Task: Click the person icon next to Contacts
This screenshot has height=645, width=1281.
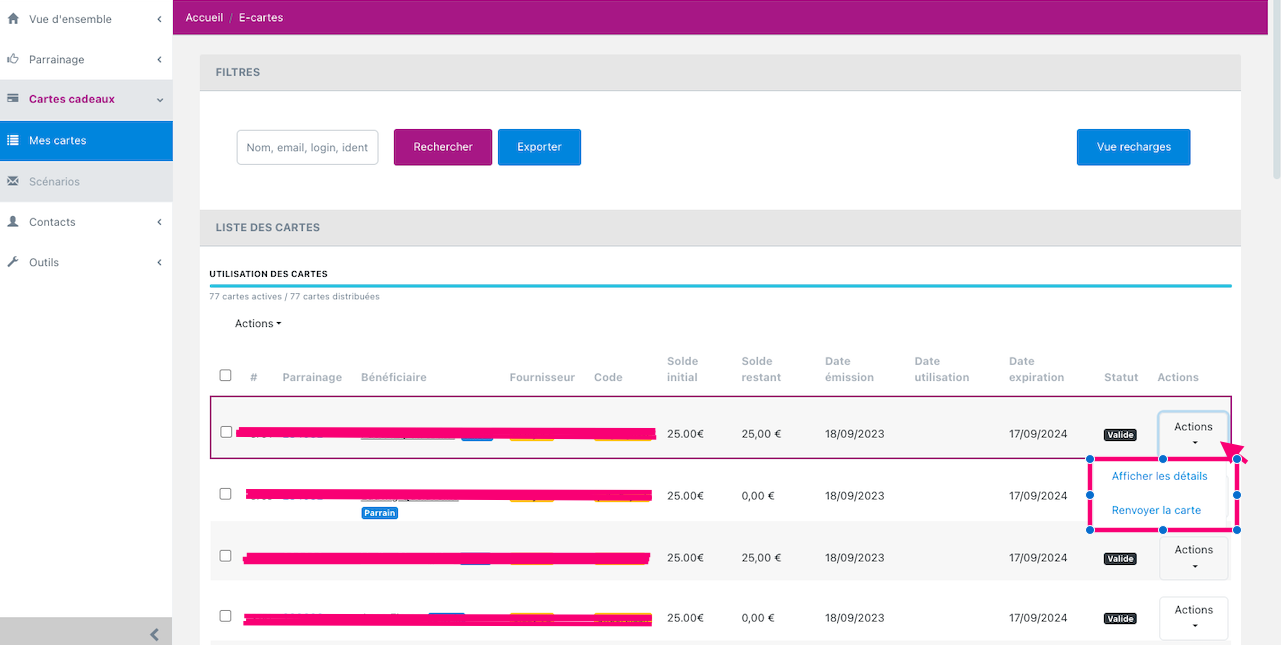Action: pos(13,222)
